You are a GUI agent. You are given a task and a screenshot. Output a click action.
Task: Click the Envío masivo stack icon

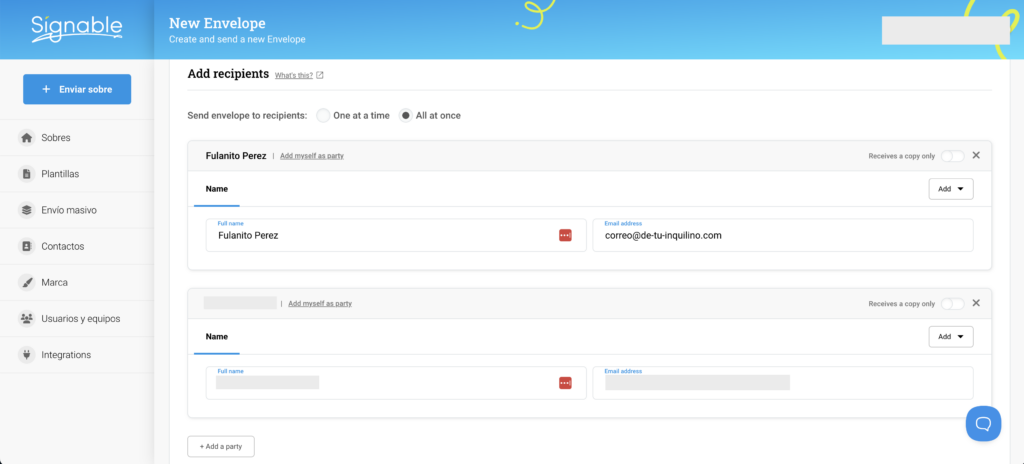[27, 210]
